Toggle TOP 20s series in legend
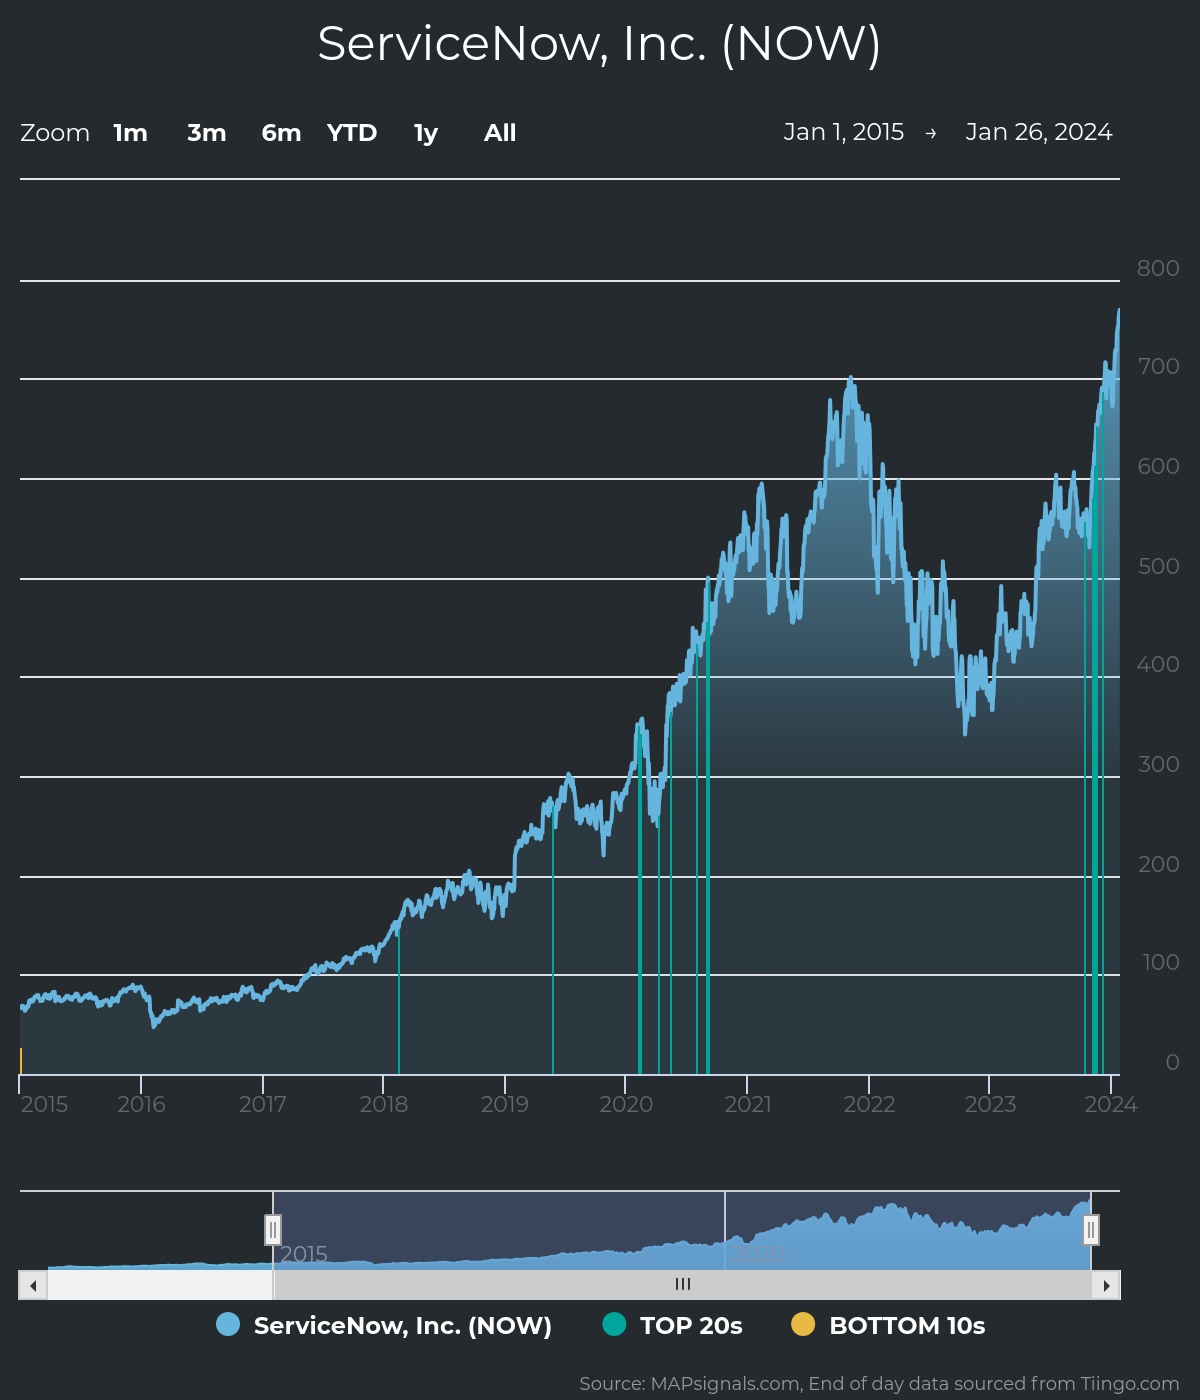 pos(672,1325)
